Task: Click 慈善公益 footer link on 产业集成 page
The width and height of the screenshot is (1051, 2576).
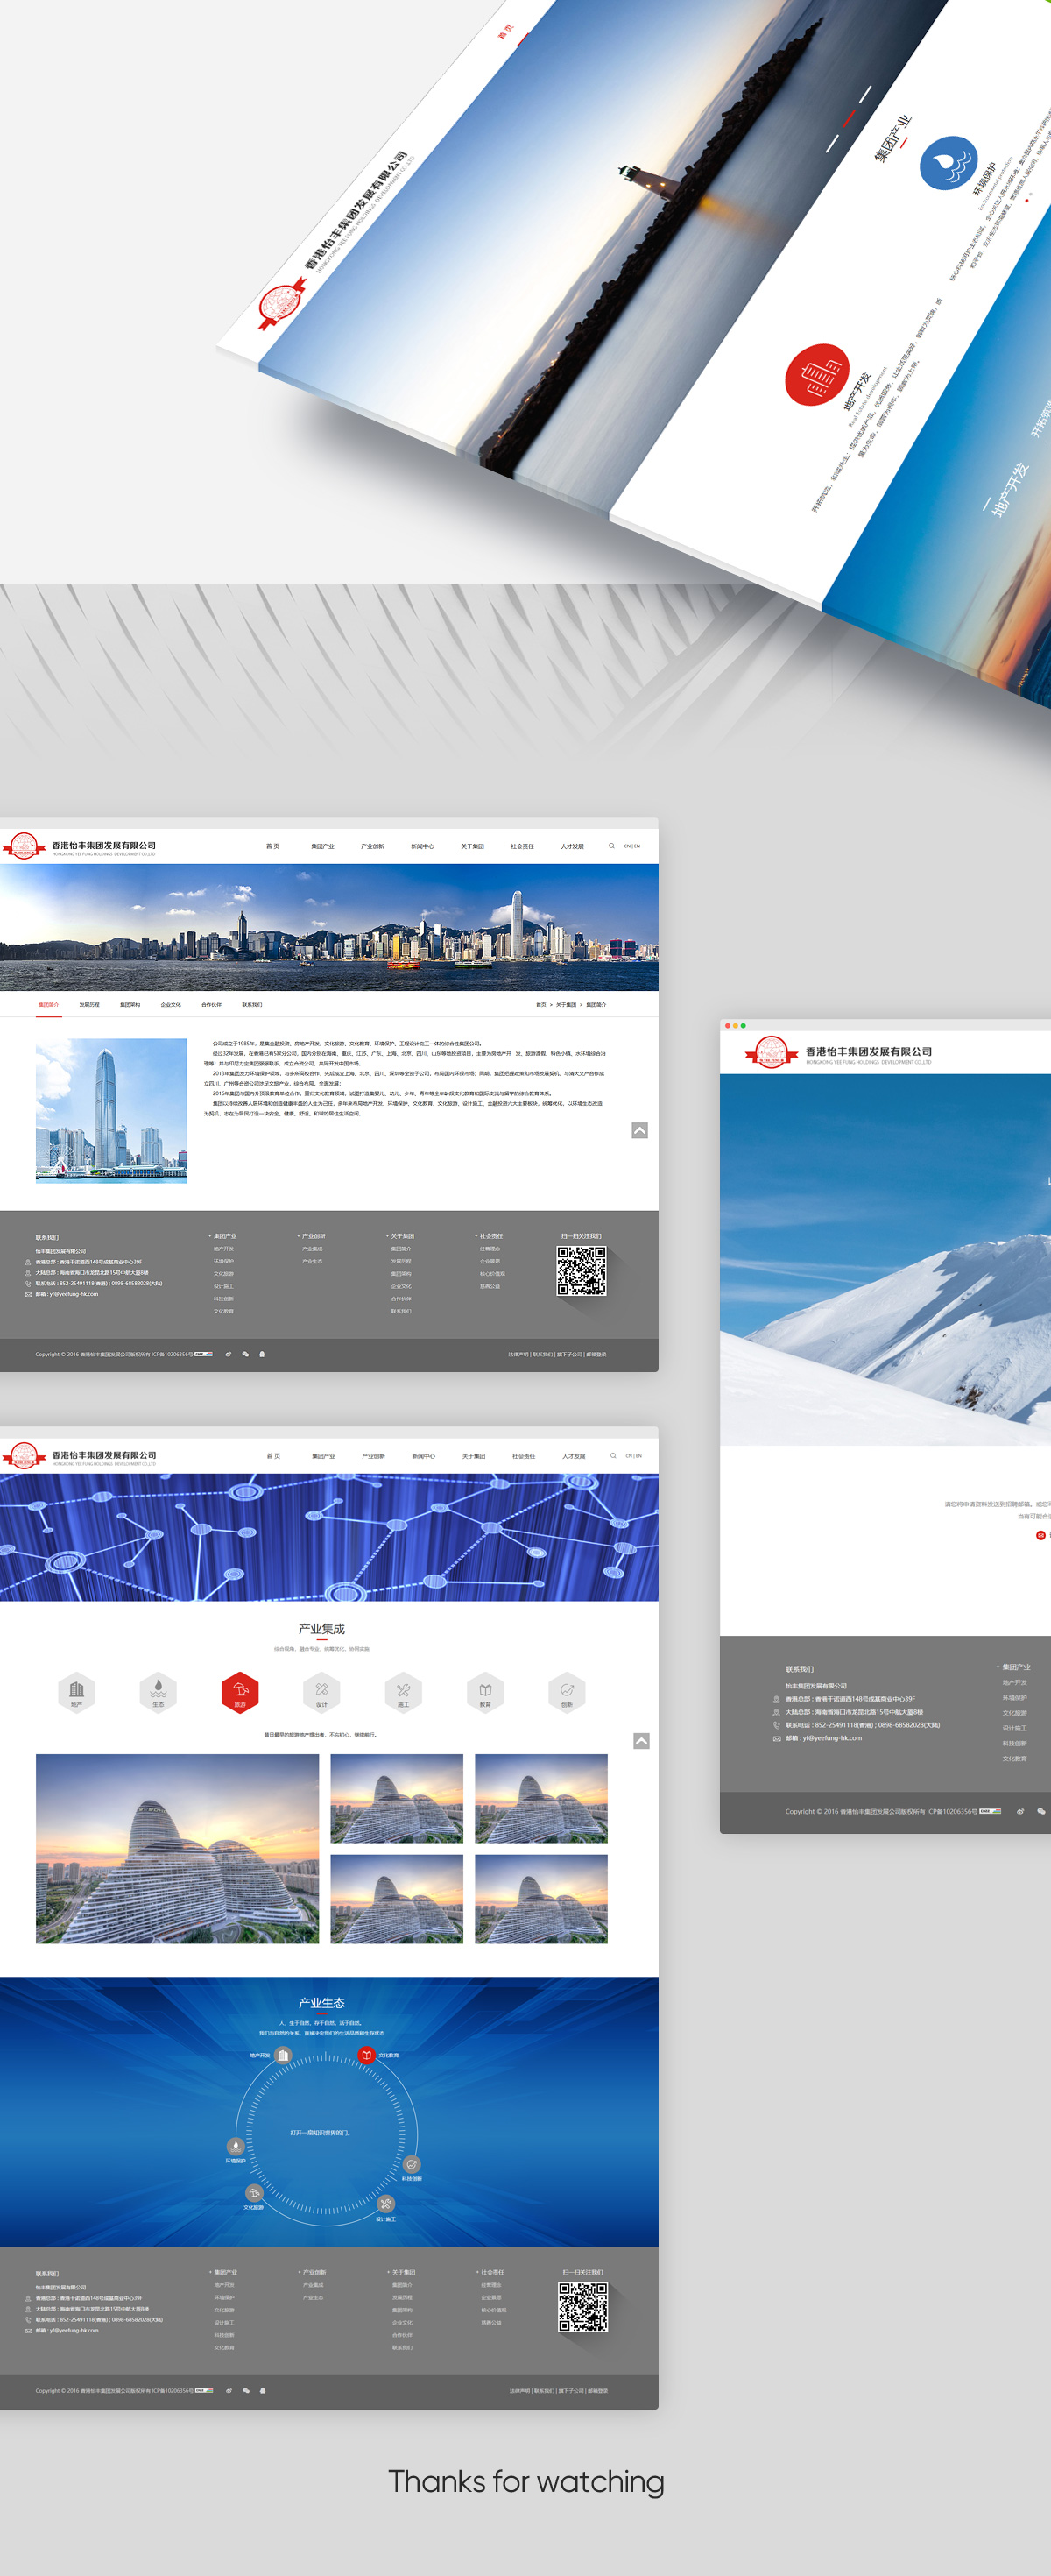Action: 491,2322
